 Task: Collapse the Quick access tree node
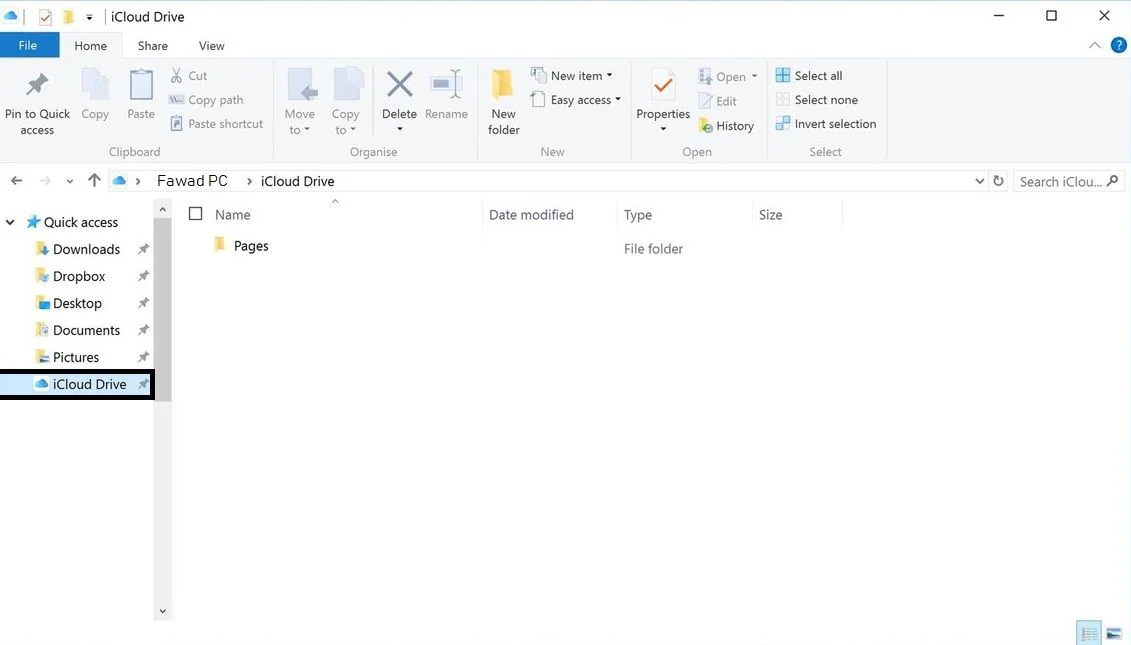[10, 222]
